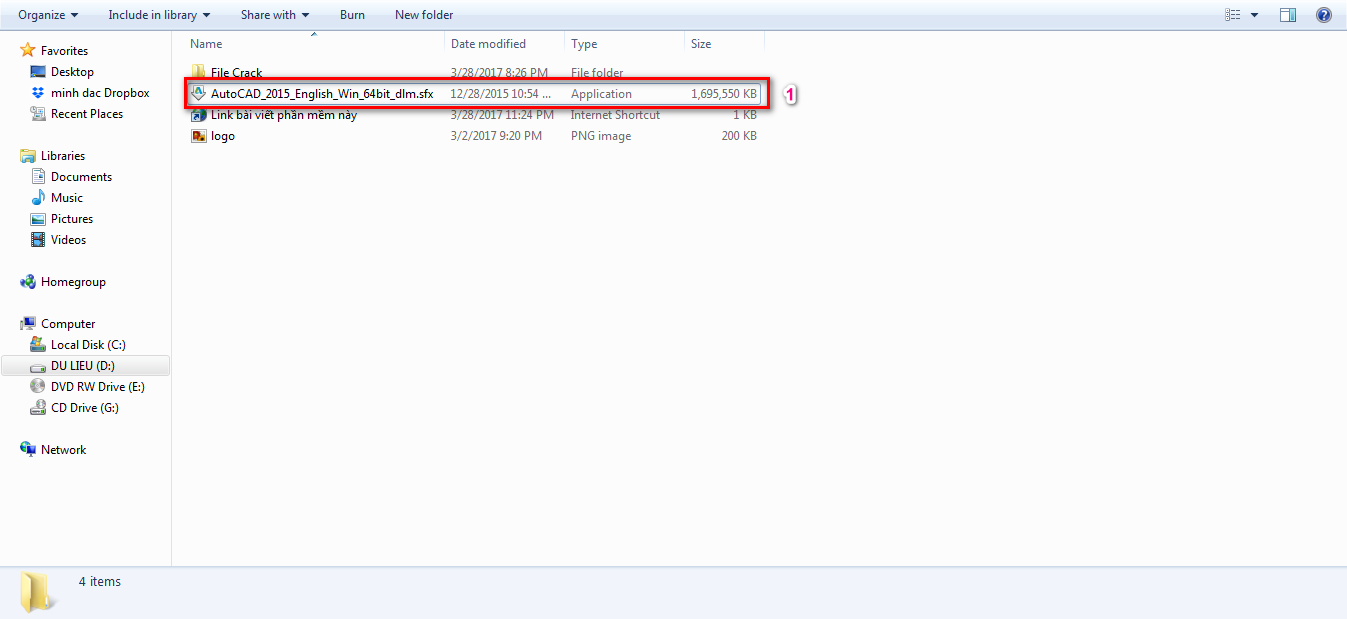Click the Computer icon in sidebar

point(28,324)
